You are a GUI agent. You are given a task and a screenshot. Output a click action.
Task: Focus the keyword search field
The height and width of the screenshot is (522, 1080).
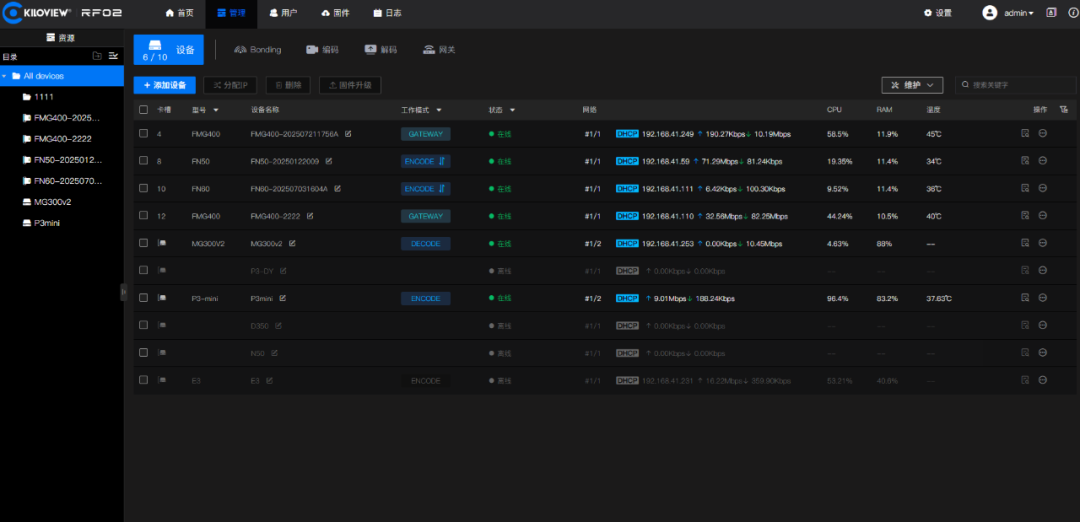[x=1008, y=86]
